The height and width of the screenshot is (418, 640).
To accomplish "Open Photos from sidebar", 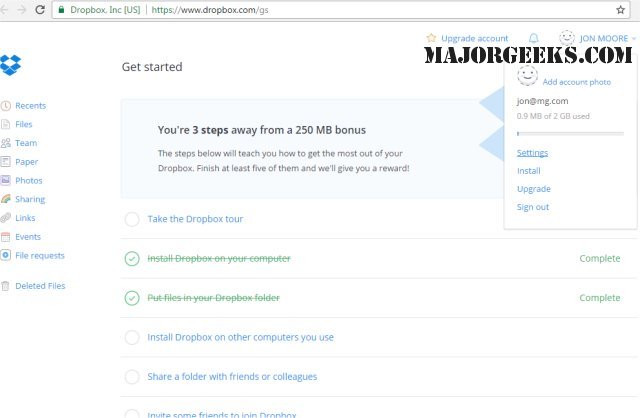I will 29,180.
